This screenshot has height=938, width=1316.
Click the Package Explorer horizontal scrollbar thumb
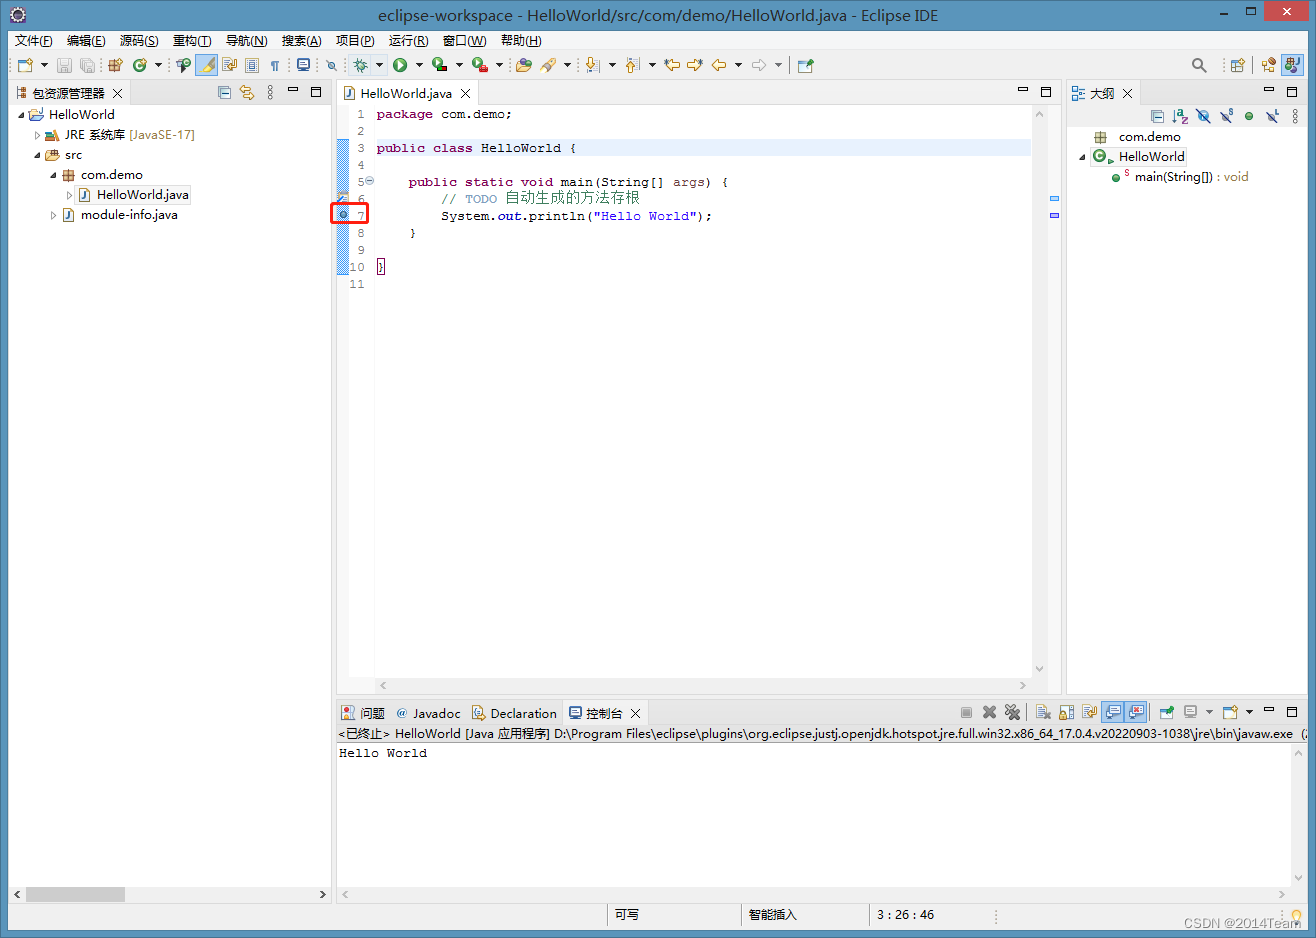[75, 894]
